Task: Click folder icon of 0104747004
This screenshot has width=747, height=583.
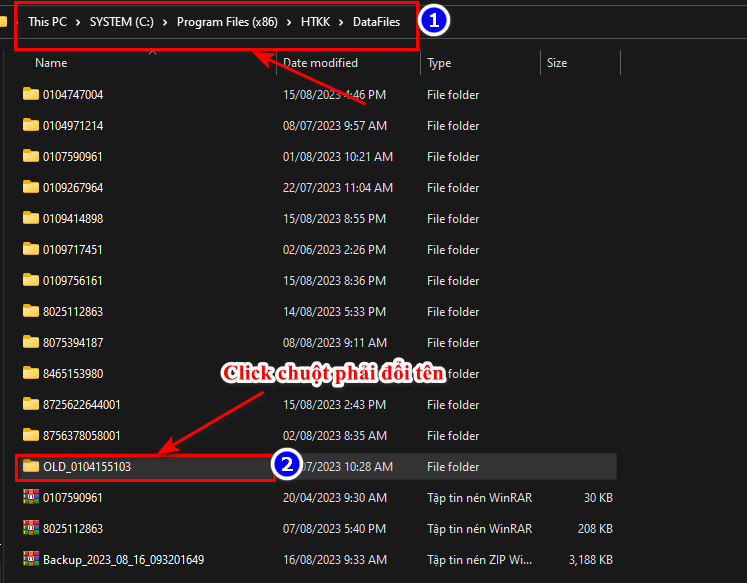Action: [30, 95]
